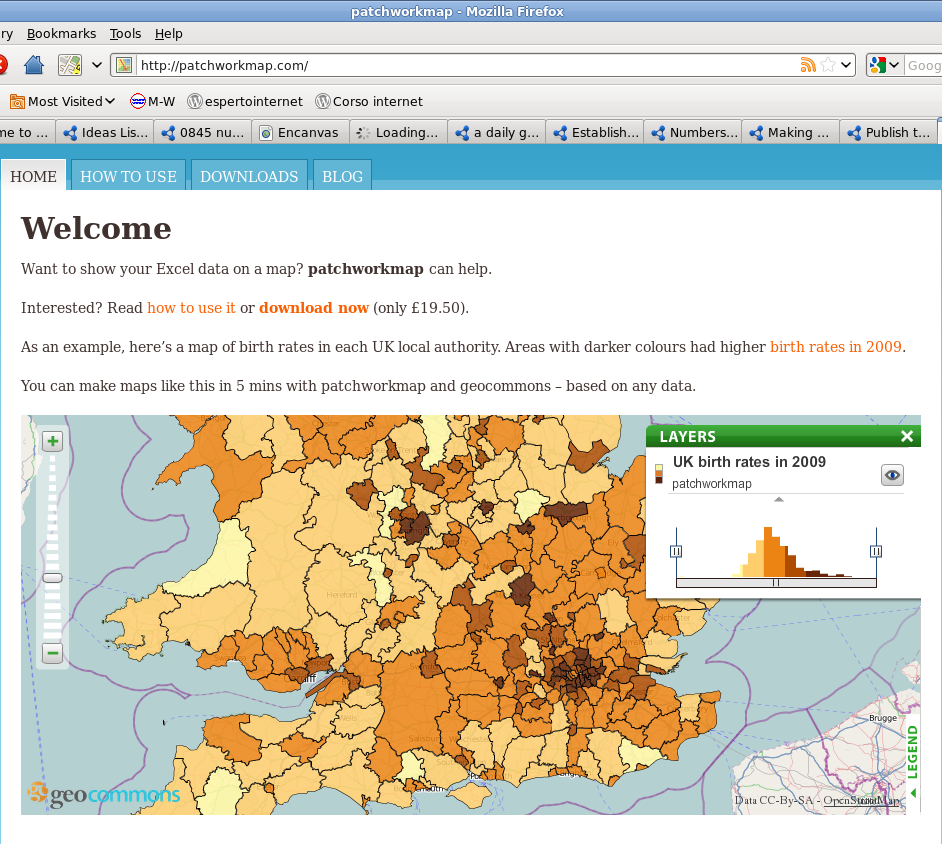Zoom out with the map minus button
Screen dimensions: 942x844
tap(53, 653)
